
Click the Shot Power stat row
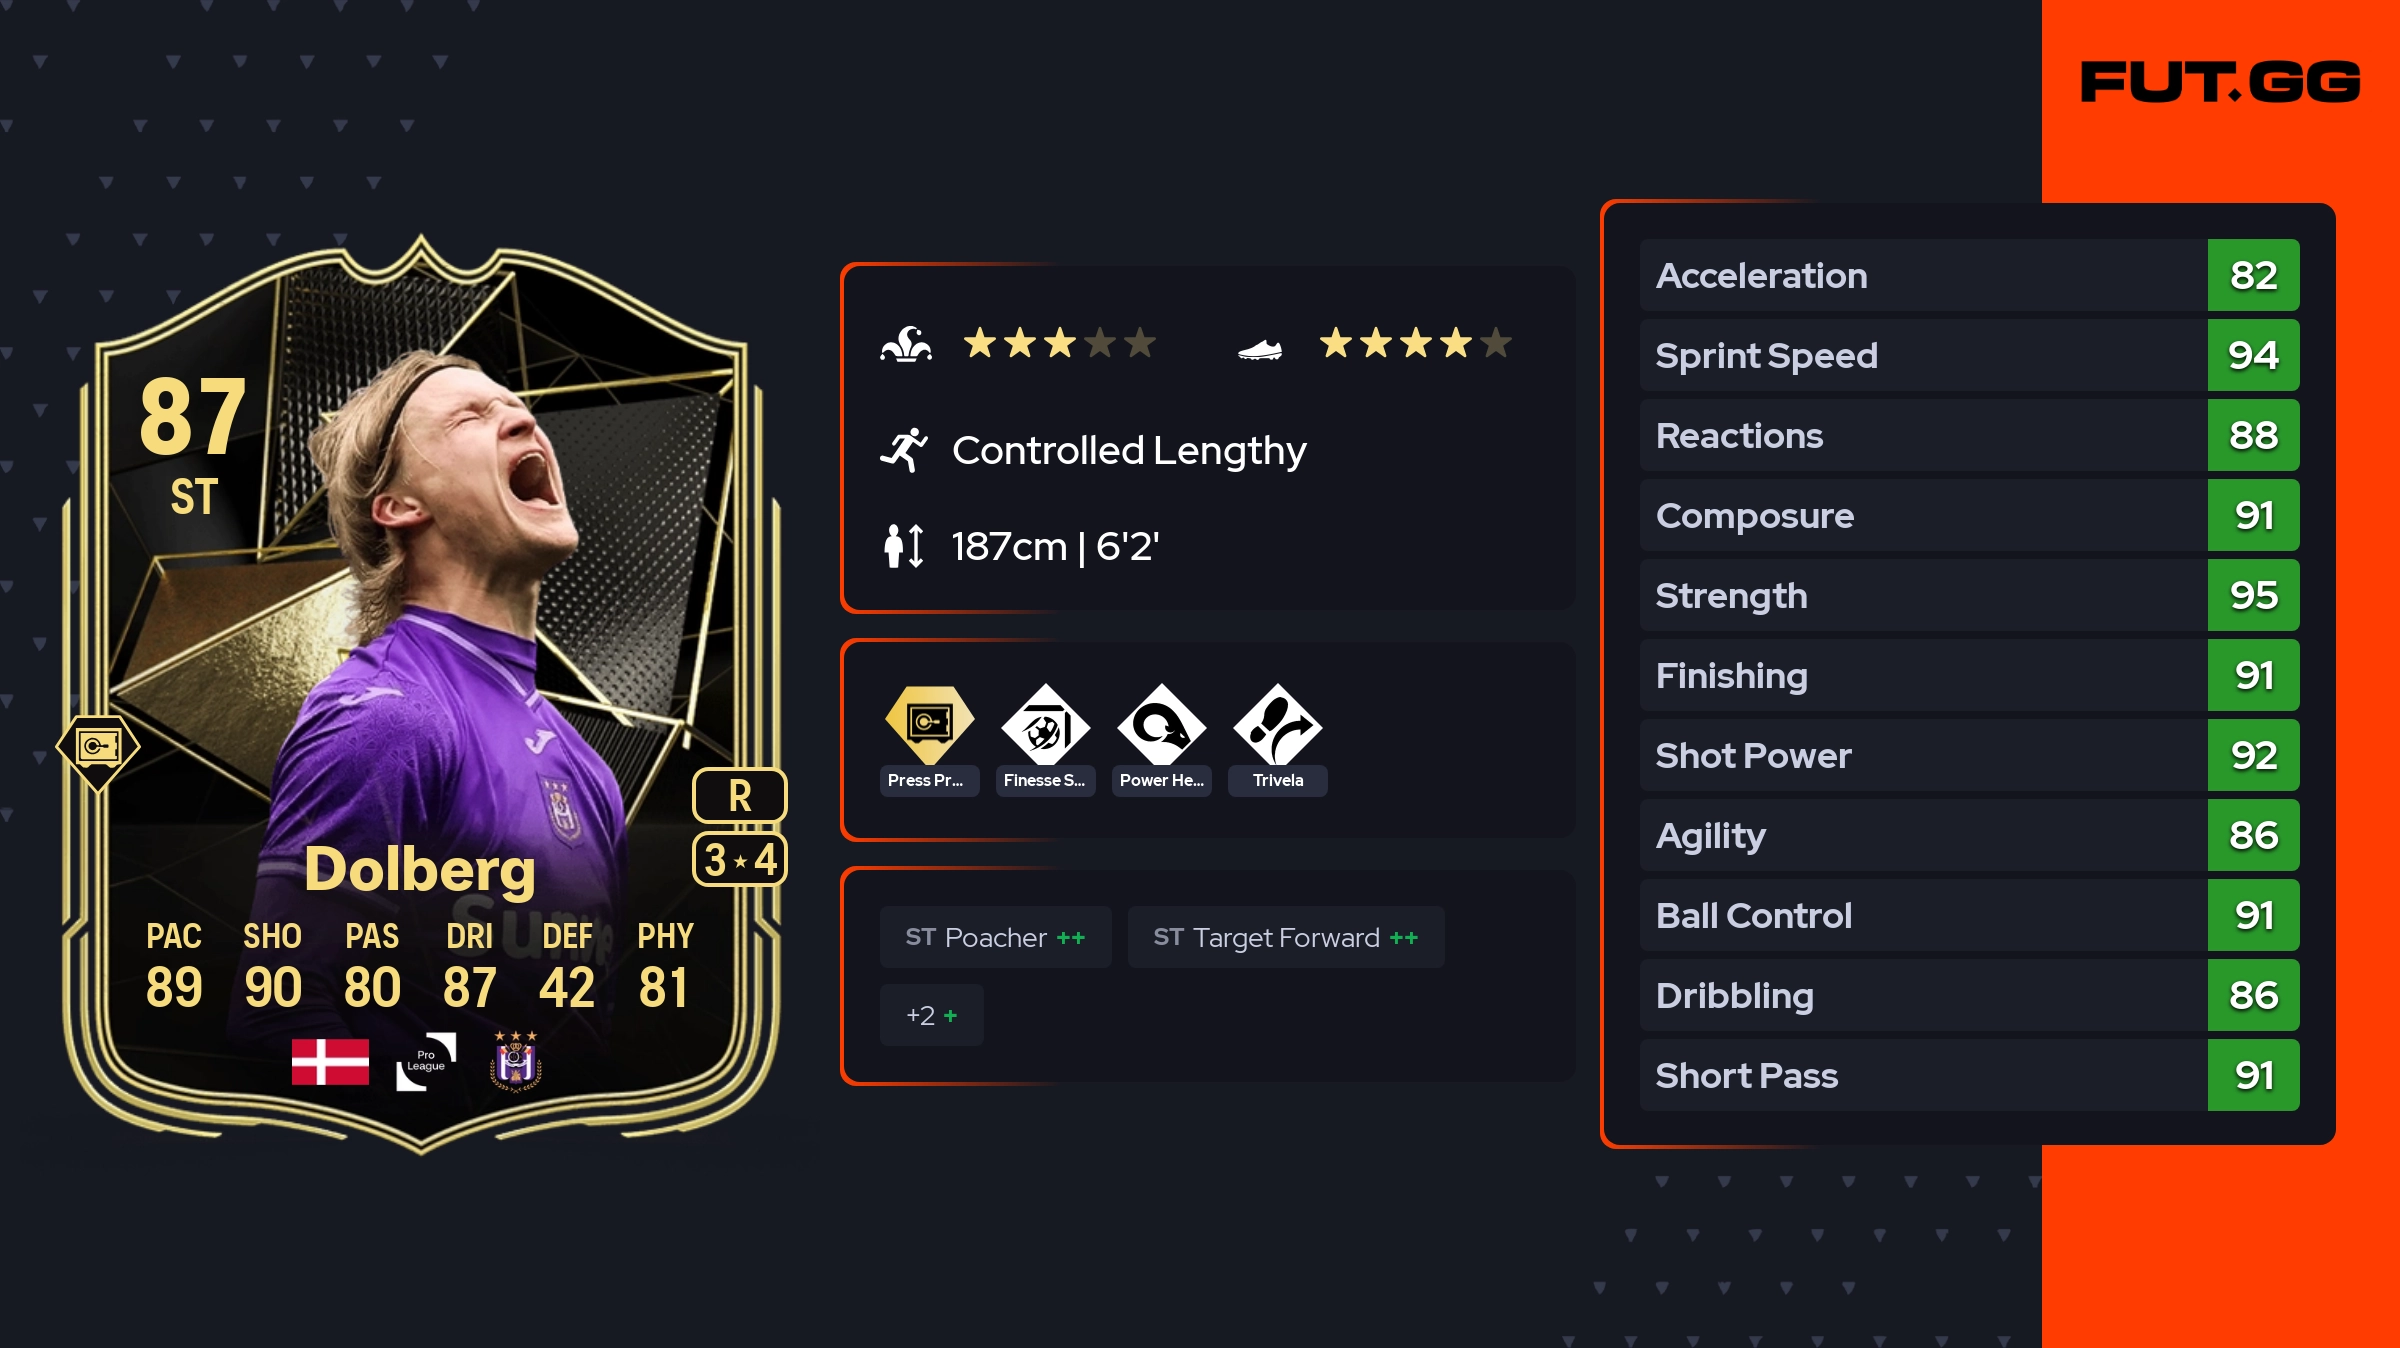coord(1969,755)
